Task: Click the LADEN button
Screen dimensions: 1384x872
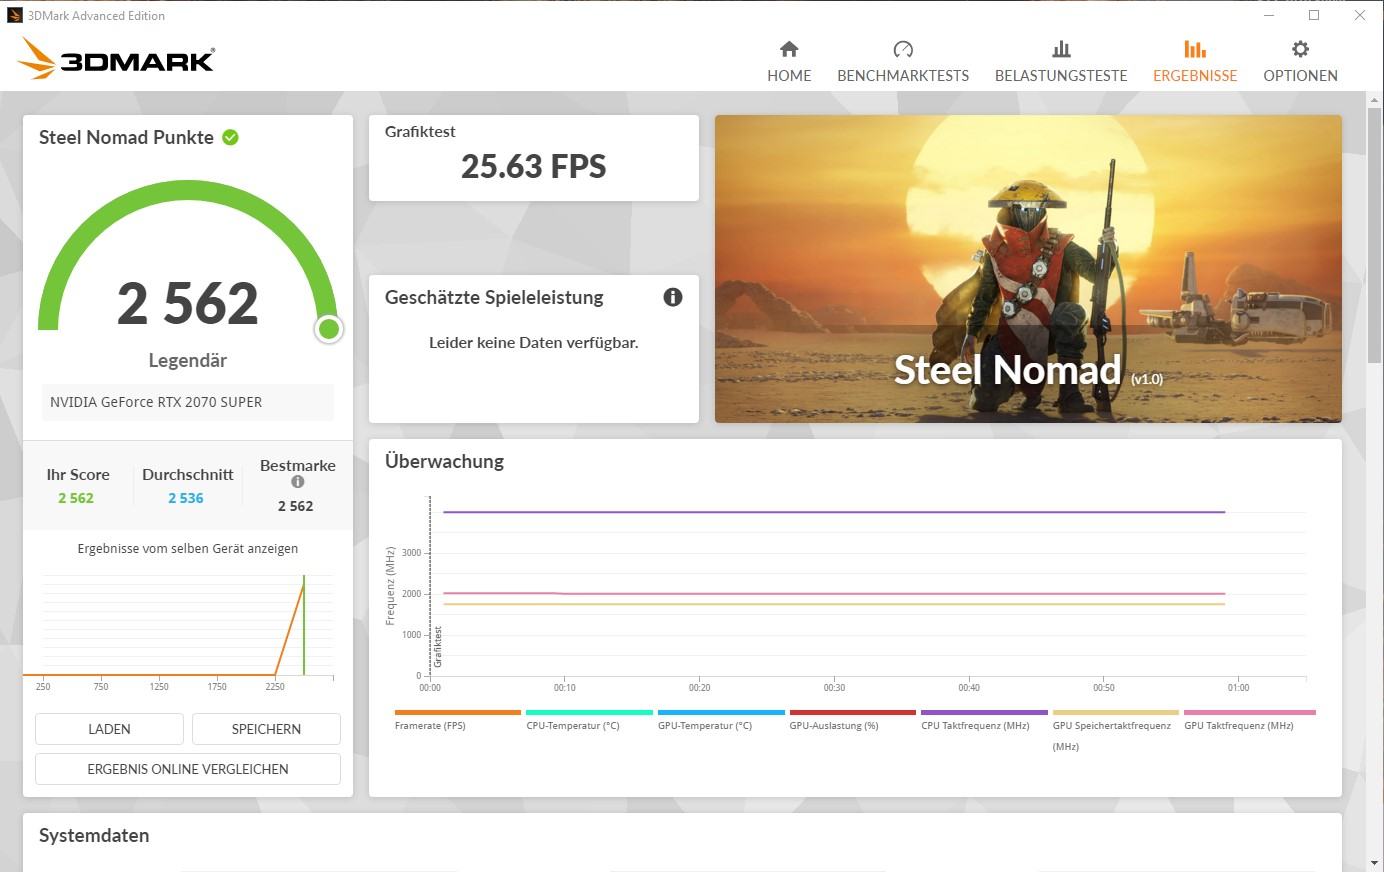Action: tap(109, 729)
